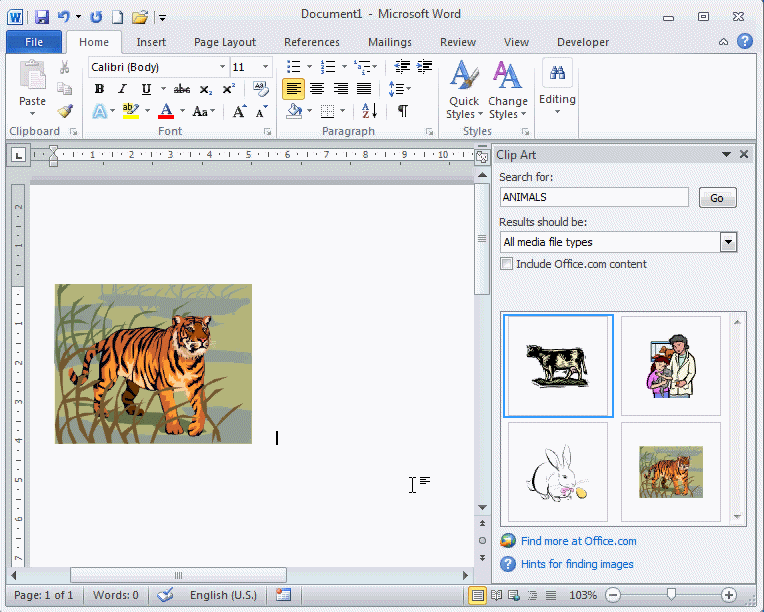Expand the font name dropdown

pos(222,67)
